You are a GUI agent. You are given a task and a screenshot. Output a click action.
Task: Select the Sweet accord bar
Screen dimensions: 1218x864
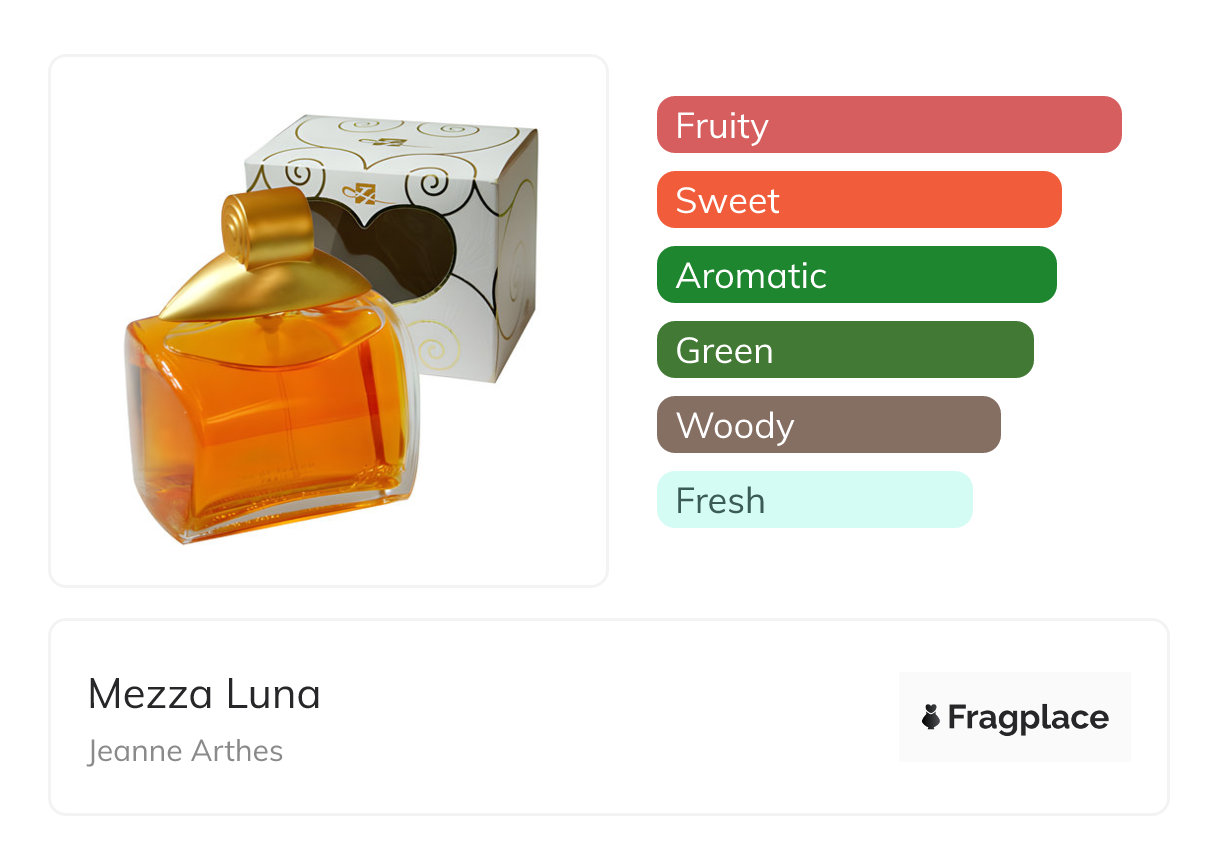click(x=858, y=200)
